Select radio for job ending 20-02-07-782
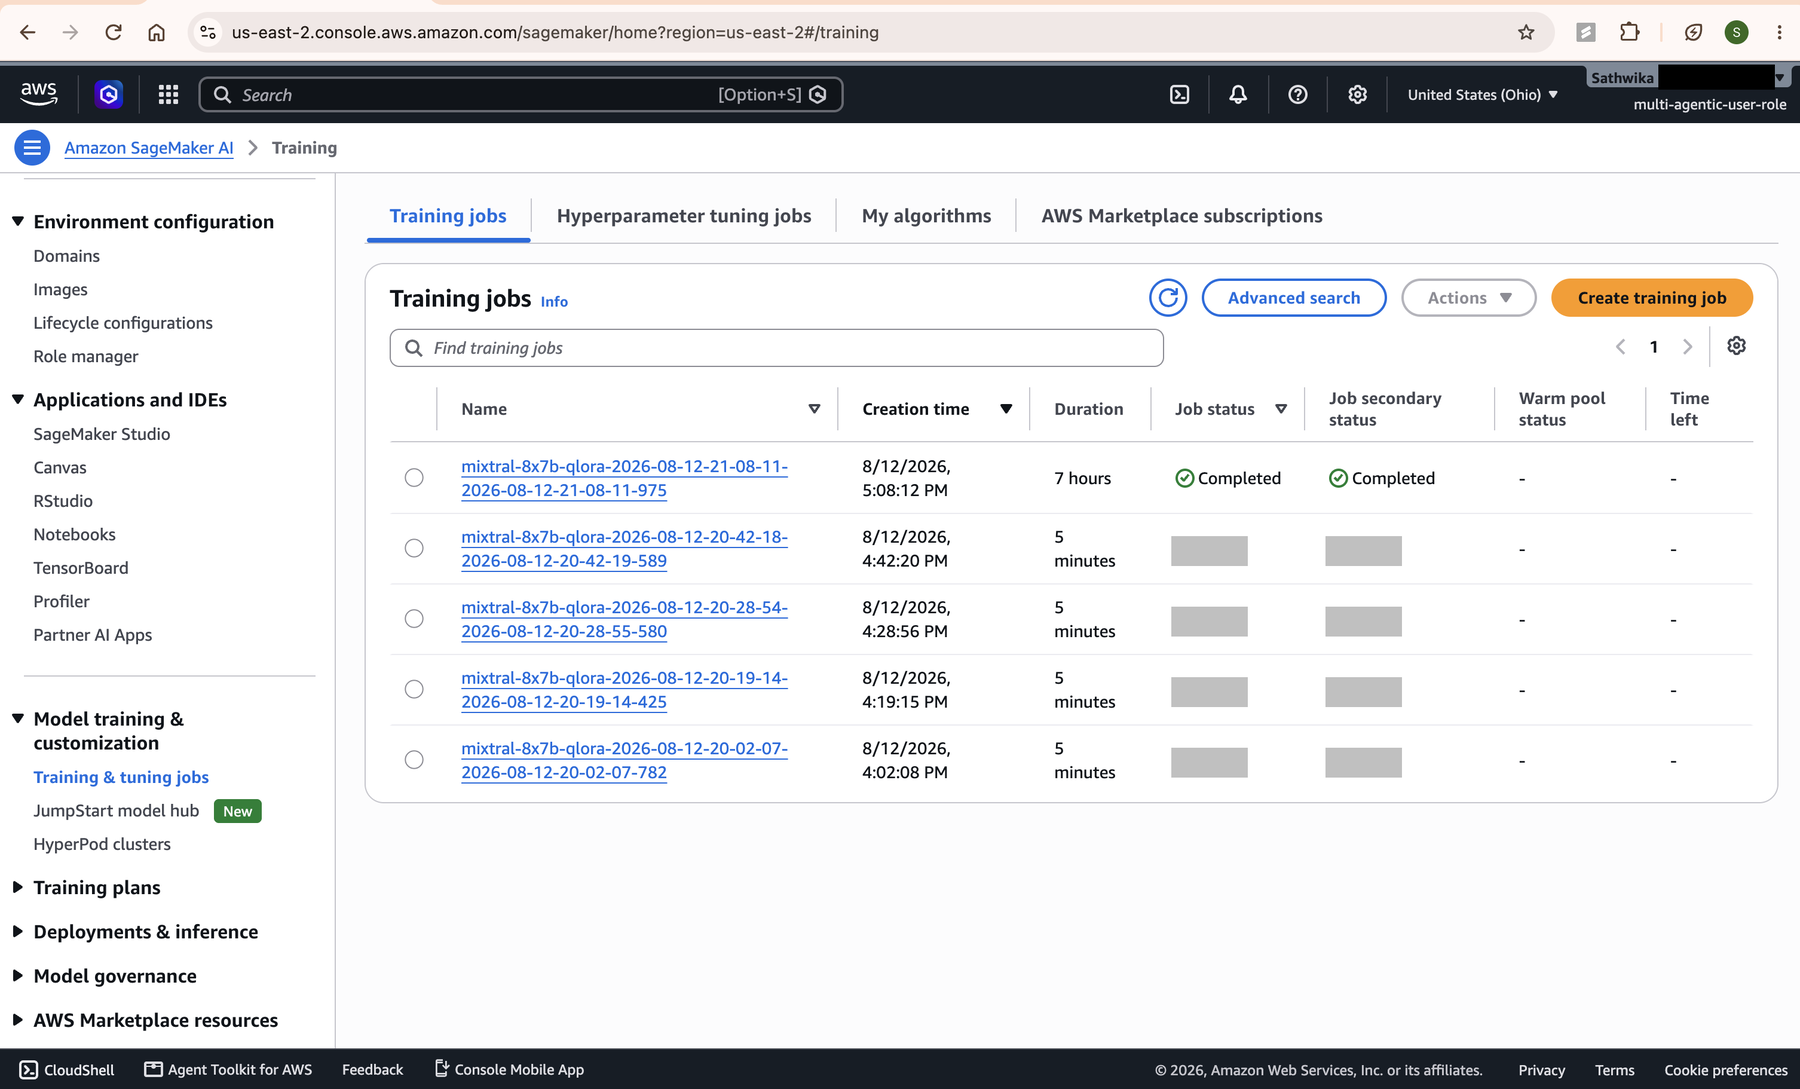The width and height of the screenshot is (1800, 1089). [414, 760]
